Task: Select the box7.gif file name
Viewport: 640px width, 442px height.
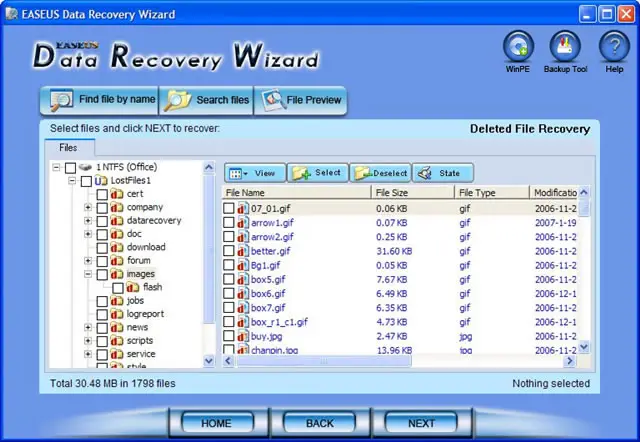Action: point(268,308)
